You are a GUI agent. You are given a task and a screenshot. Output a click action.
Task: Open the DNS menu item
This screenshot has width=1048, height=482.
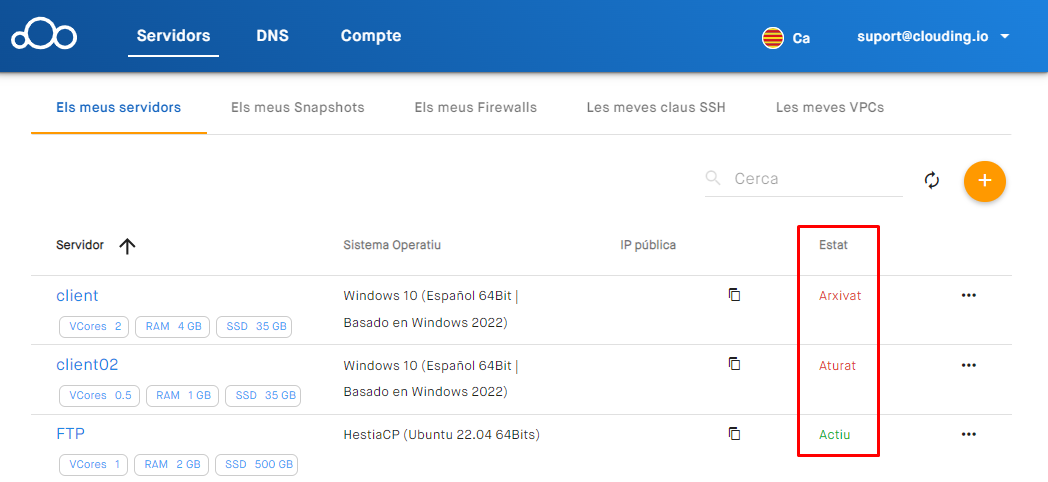point(272,36)
